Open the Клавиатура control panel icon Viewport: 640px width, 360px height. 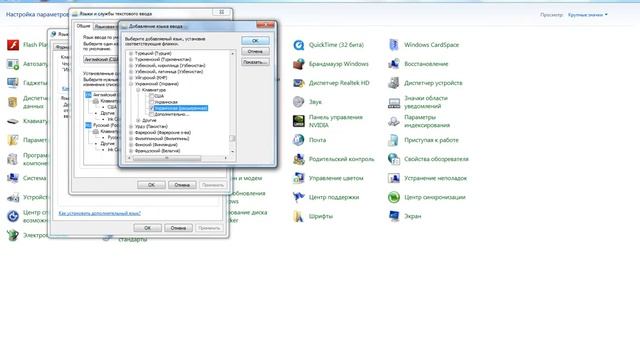[13, 121]
